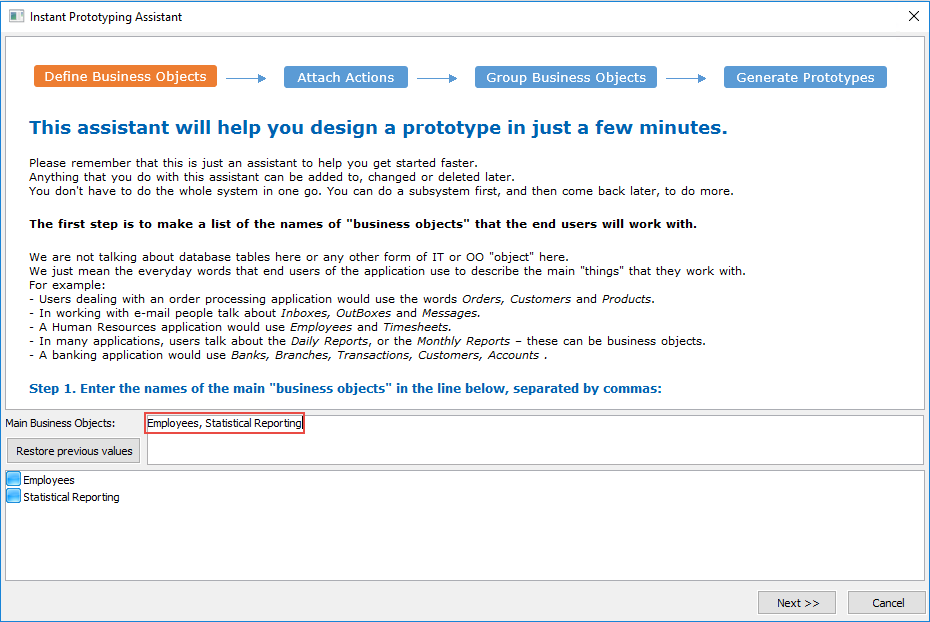Click the Restore previous values button
This screenshot has height=622, width=930.
coord(74,451)
